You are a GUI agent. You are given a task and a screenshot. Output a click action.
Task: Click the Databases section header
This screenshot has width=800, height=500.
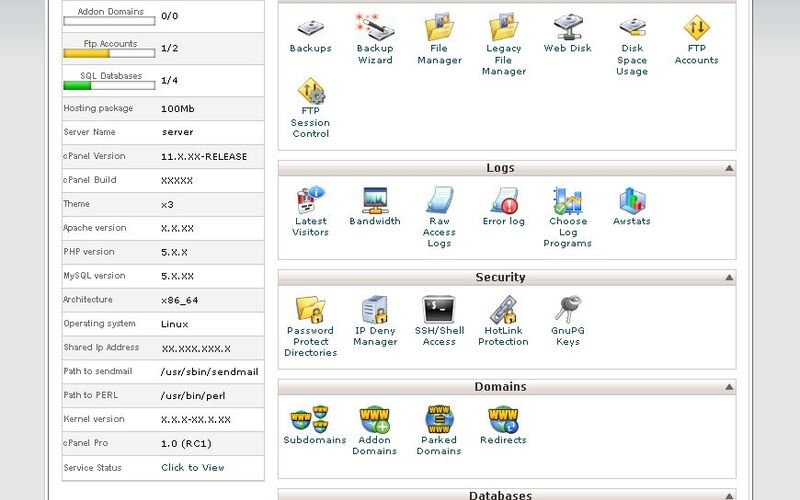[x=507, y=494]
